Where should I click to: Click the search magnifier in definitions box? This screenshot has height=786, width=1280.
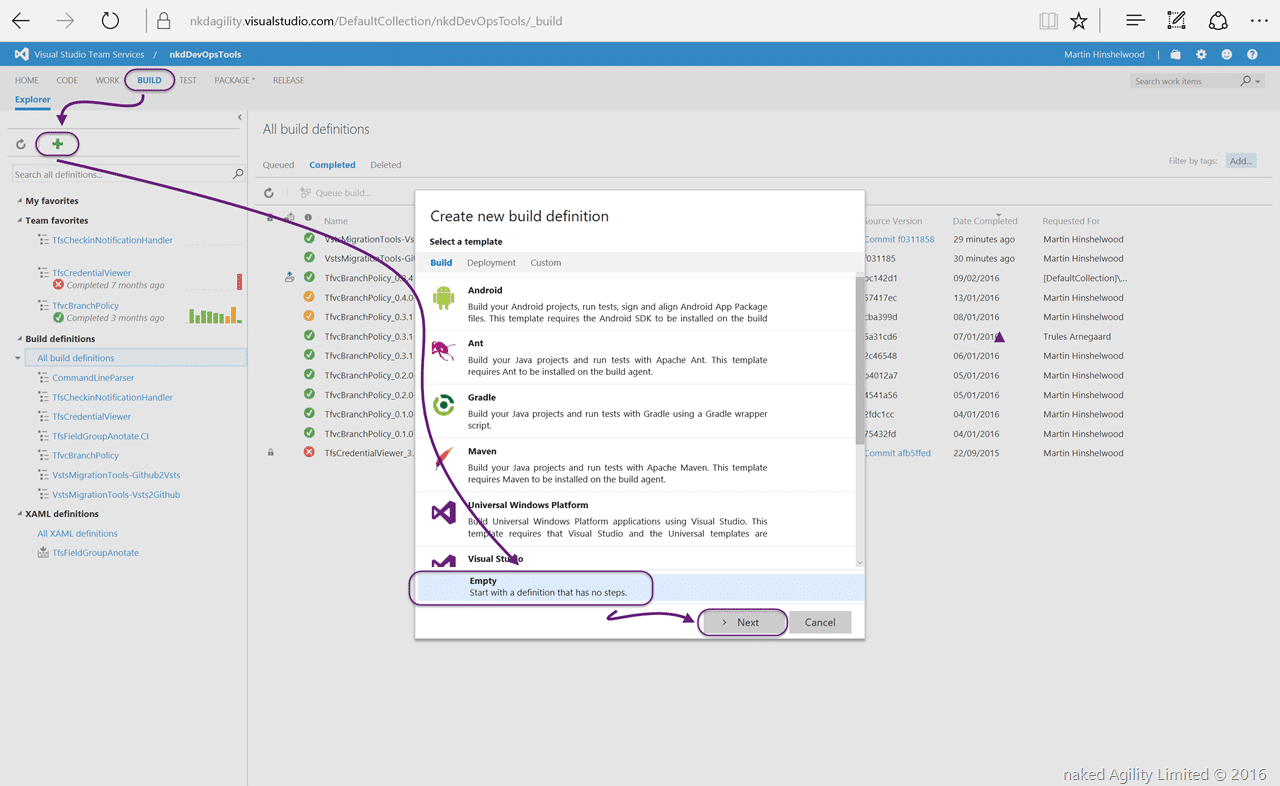[238, 174]
